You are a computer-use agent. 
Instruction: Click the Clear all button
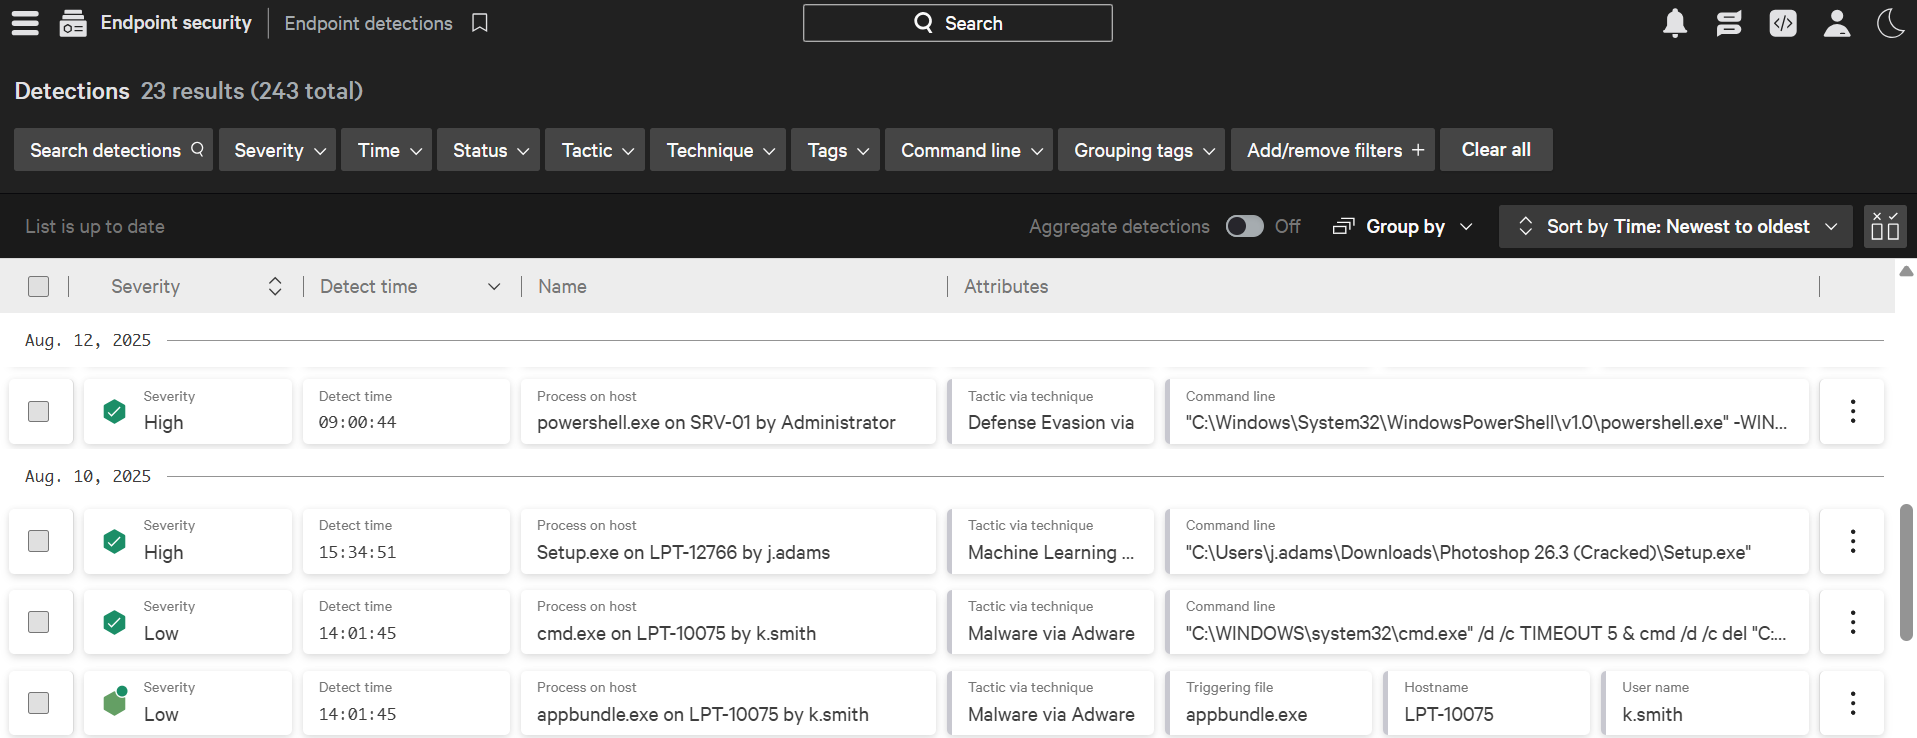1495,150
